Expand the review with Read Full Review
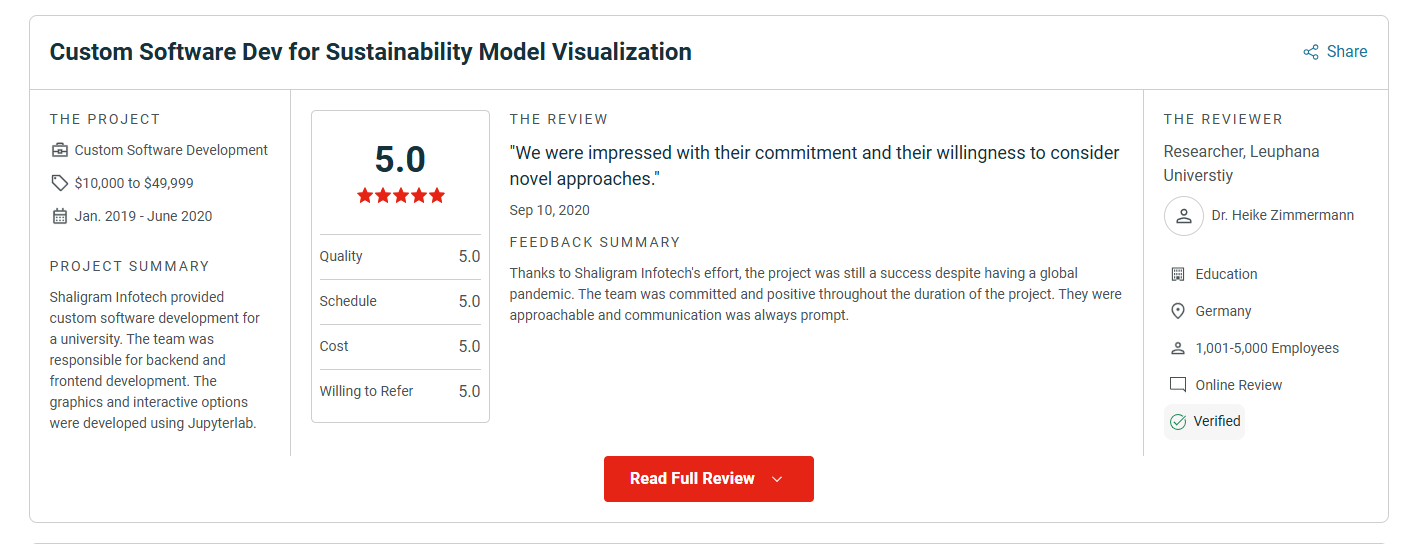The image size is (1403, 544). tap(692, 479)
